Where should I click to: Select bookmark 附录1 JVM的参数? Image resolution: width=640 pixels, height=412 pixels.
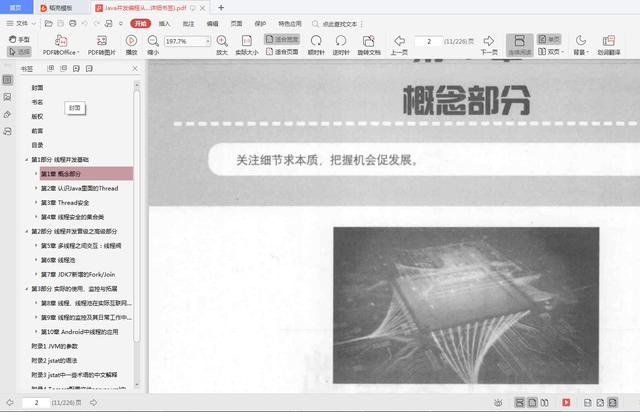54,346
